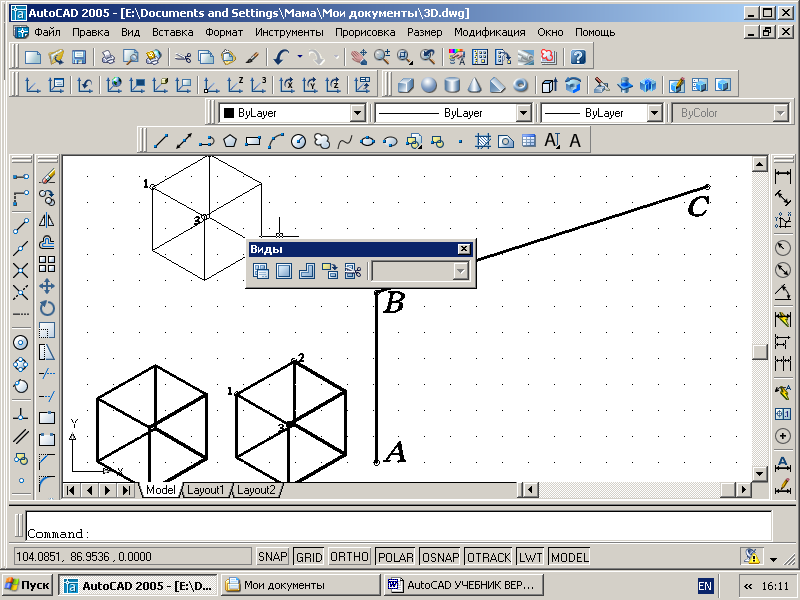
Task: Toggle LWT lineweight display
Action: pyautogui.click(x=531, y=557)
